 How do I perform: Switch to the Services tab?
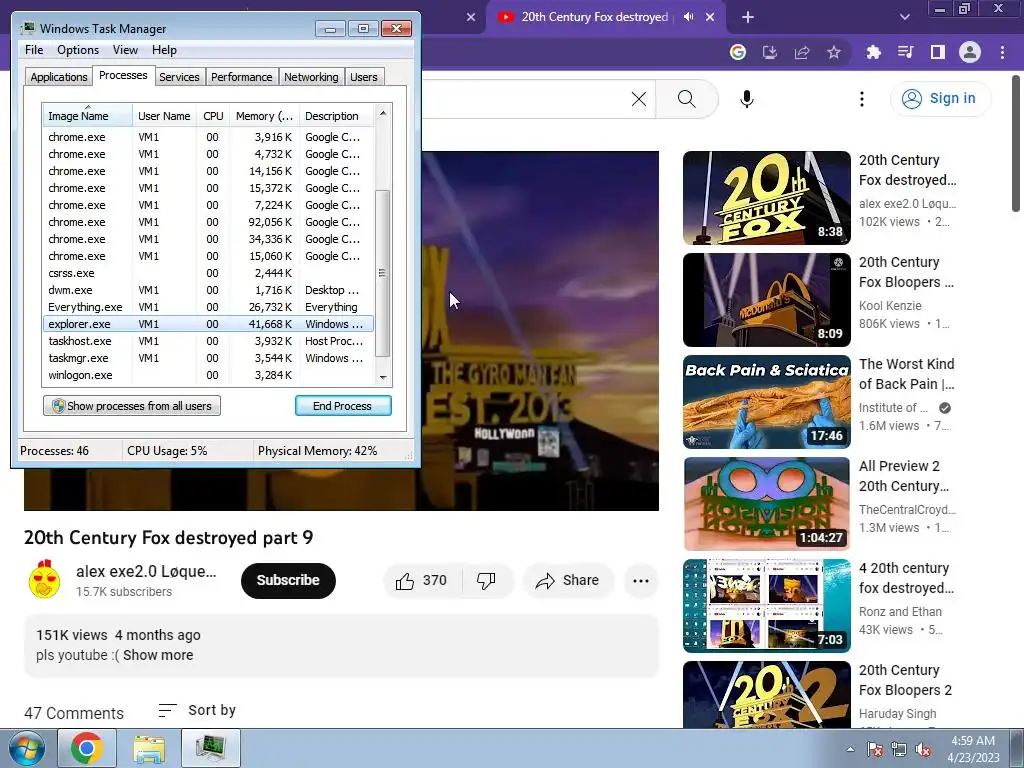(179, 77)
